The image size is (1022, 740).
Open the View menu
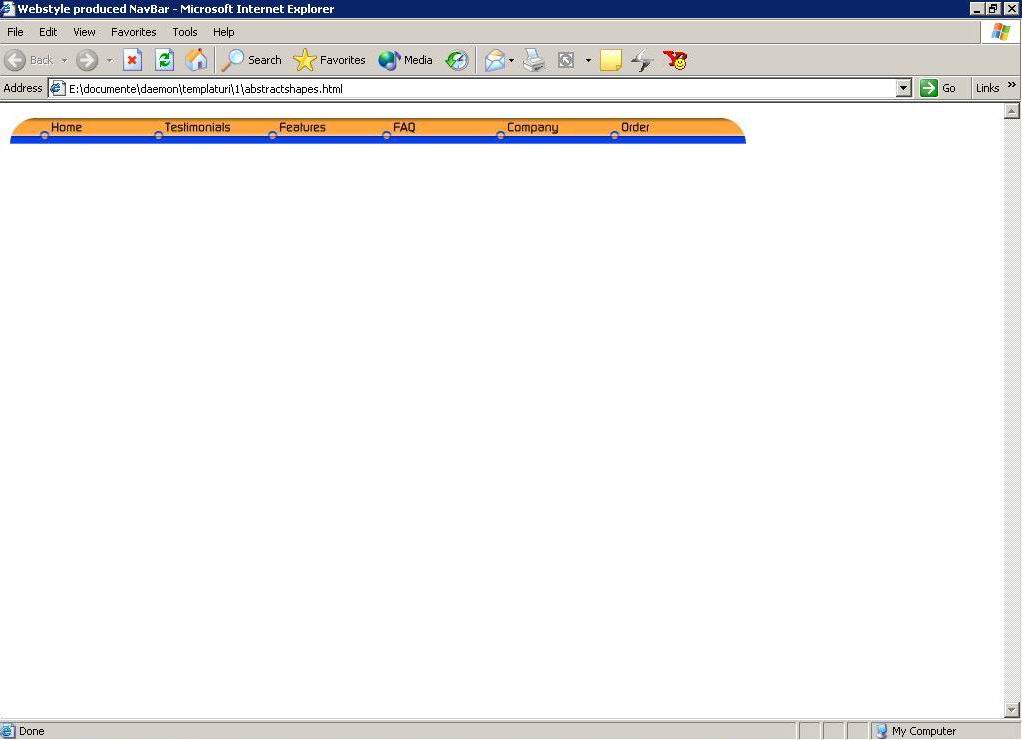click(84, 32)
